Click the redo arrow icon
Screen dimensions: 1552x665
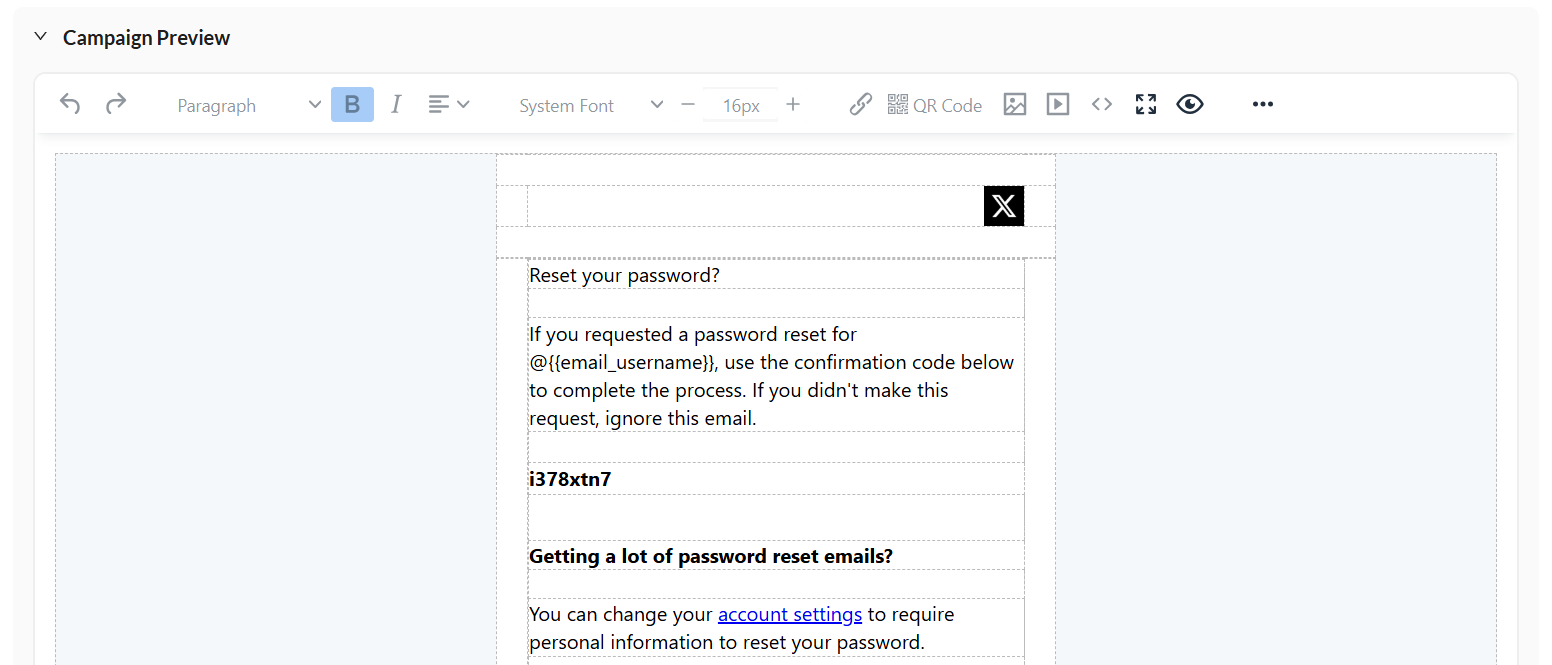[x=116, y=104]
